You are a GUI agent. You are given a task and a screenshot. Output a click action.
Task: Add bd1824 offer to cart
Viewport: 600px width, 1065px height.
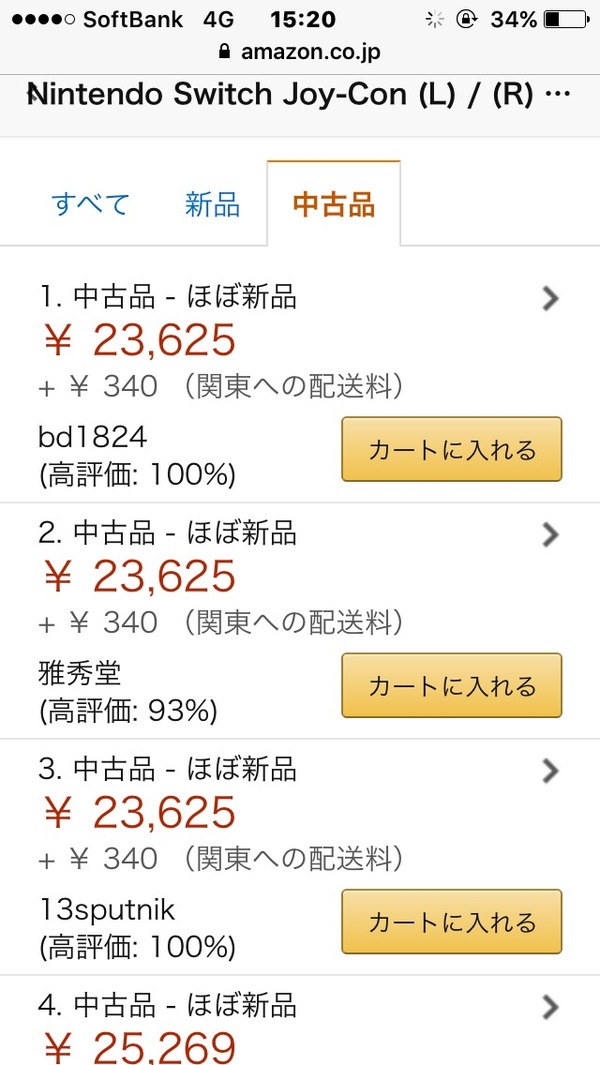point(452,450)
